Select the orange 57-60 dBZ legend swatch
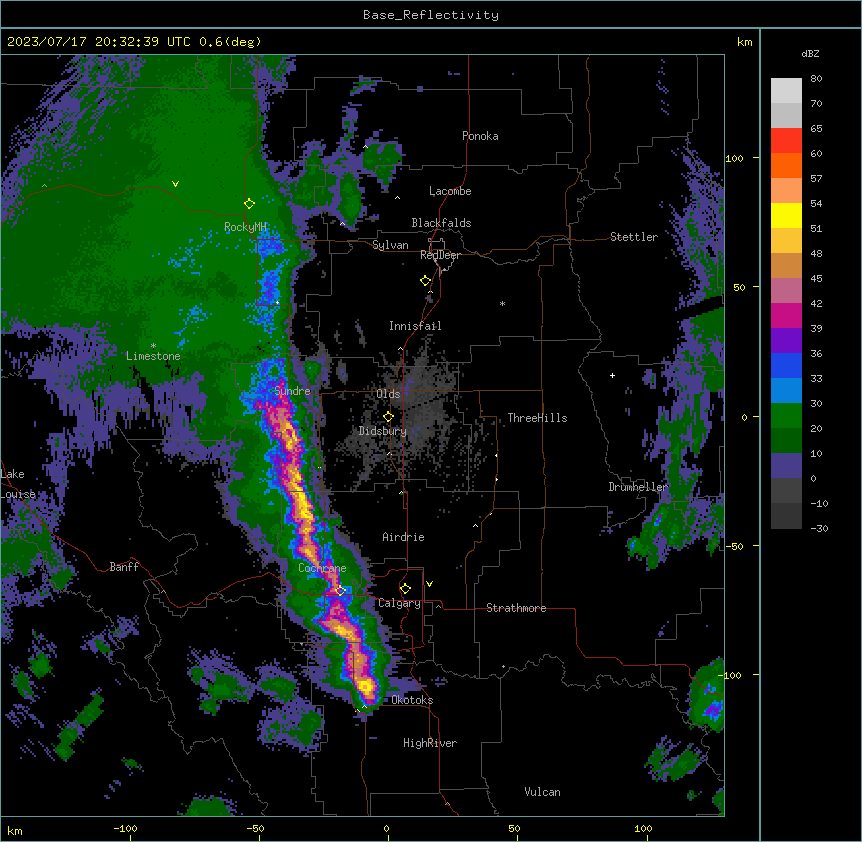Image resolution: width=862 pixels, height=842 pixels. point(786,165)
